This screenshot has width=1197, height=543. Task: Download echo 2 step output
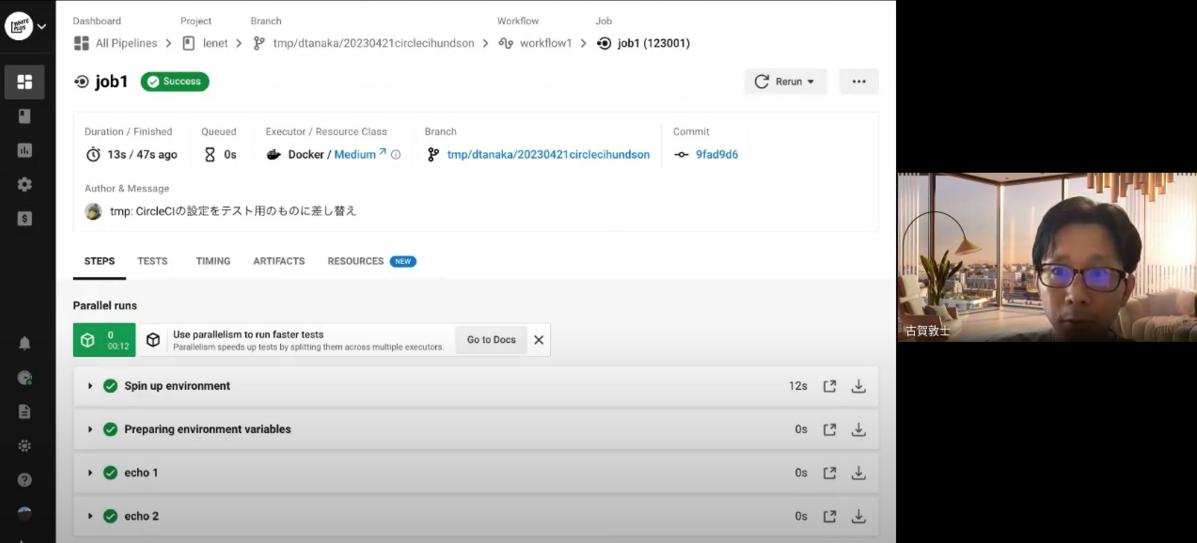tap(859, 516)
